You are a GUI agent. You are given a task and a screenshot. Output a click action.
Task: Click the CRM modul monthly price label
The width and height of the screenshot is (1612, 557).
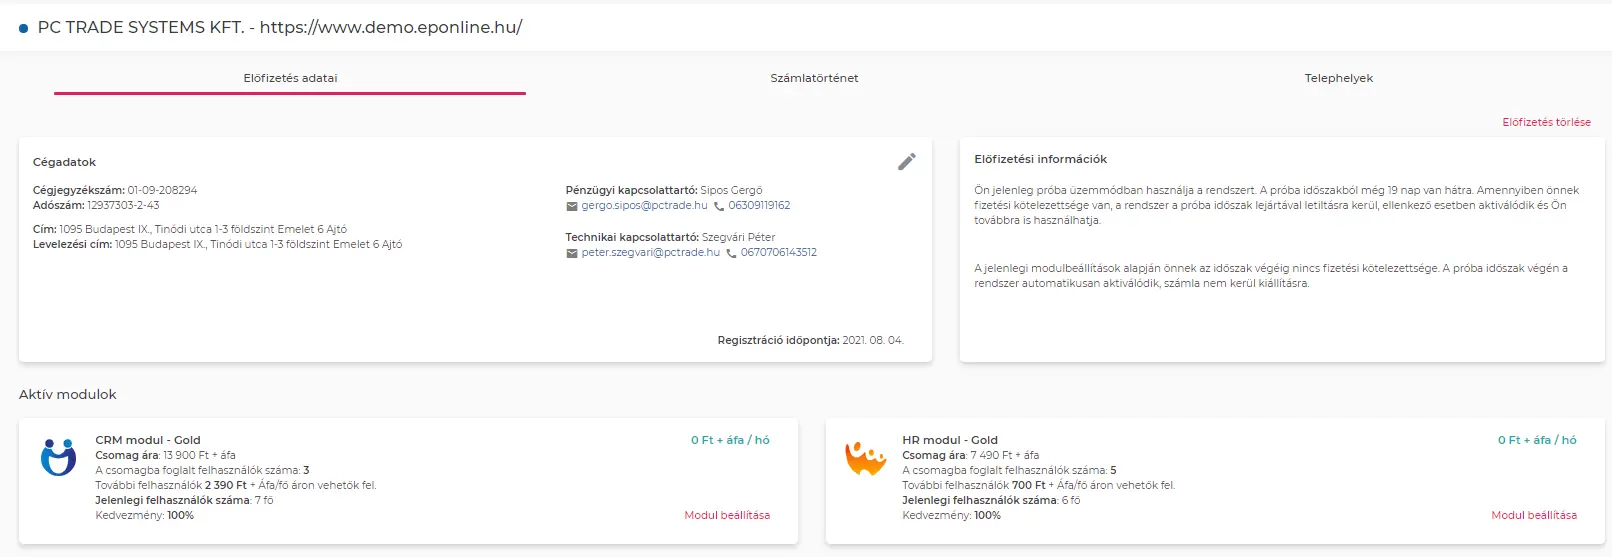point(730,440)
